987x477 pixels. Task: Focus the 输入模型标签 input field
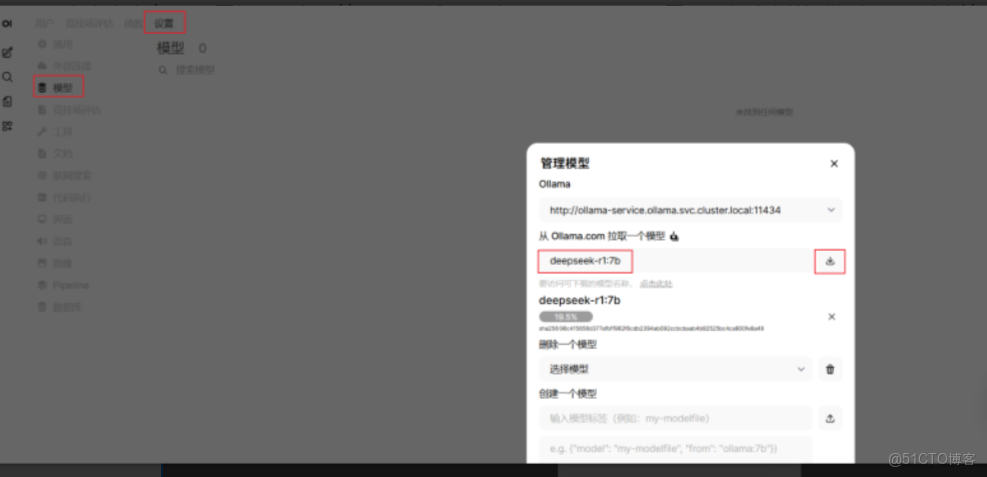pyautogui.click(x=675, y=418)
